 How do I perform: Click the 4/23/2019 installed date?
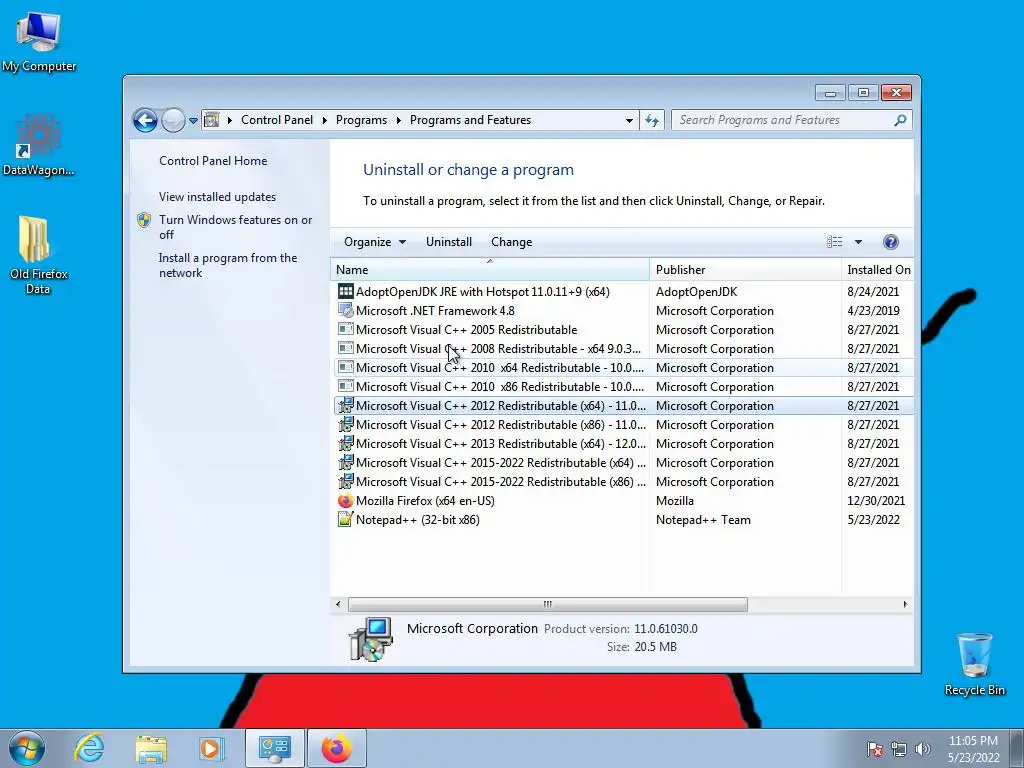(873, 311)
